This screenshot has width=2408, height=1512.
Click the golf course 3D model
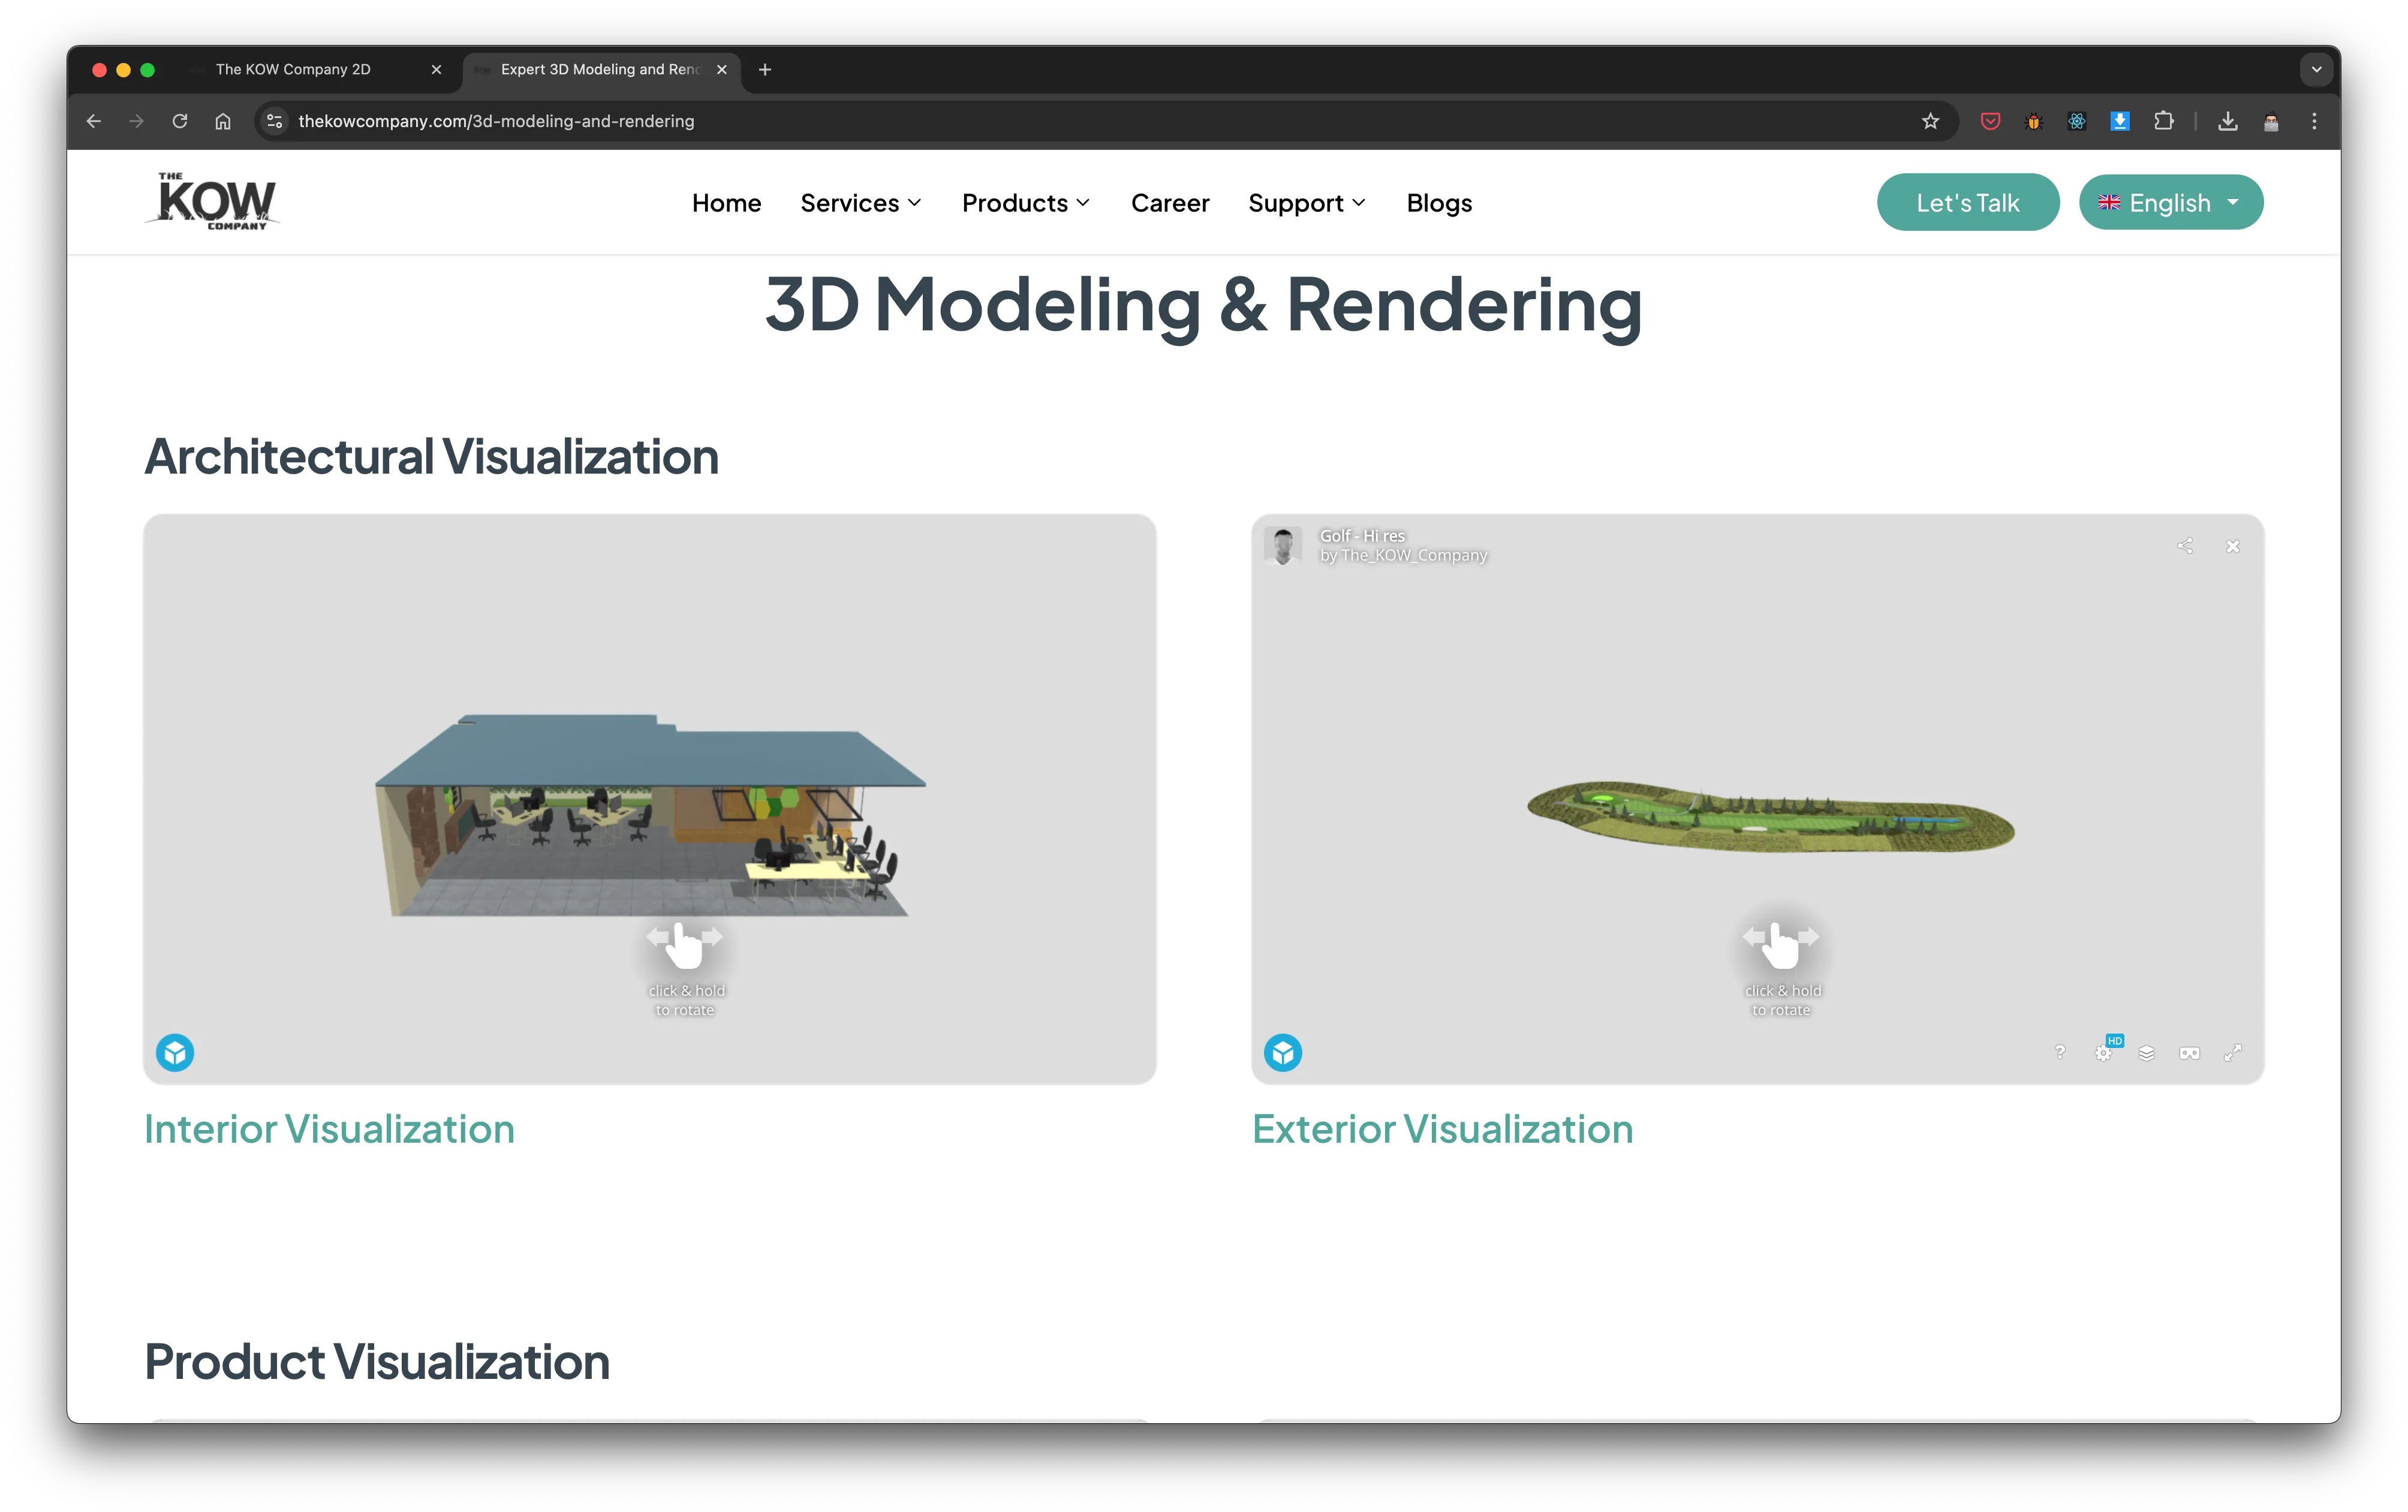click(1770, 816)
